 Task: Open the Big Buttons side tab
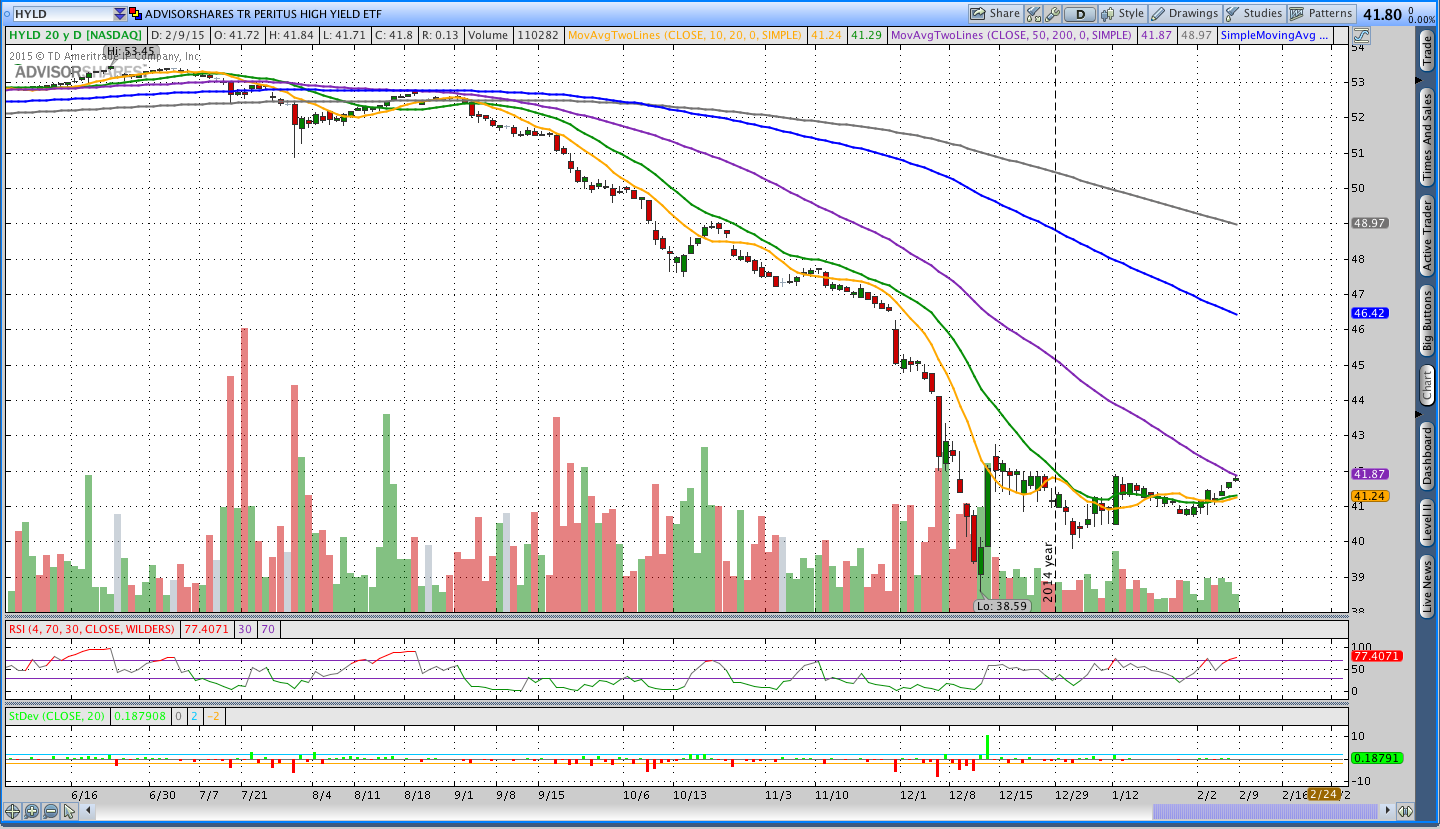[1427, 321]
